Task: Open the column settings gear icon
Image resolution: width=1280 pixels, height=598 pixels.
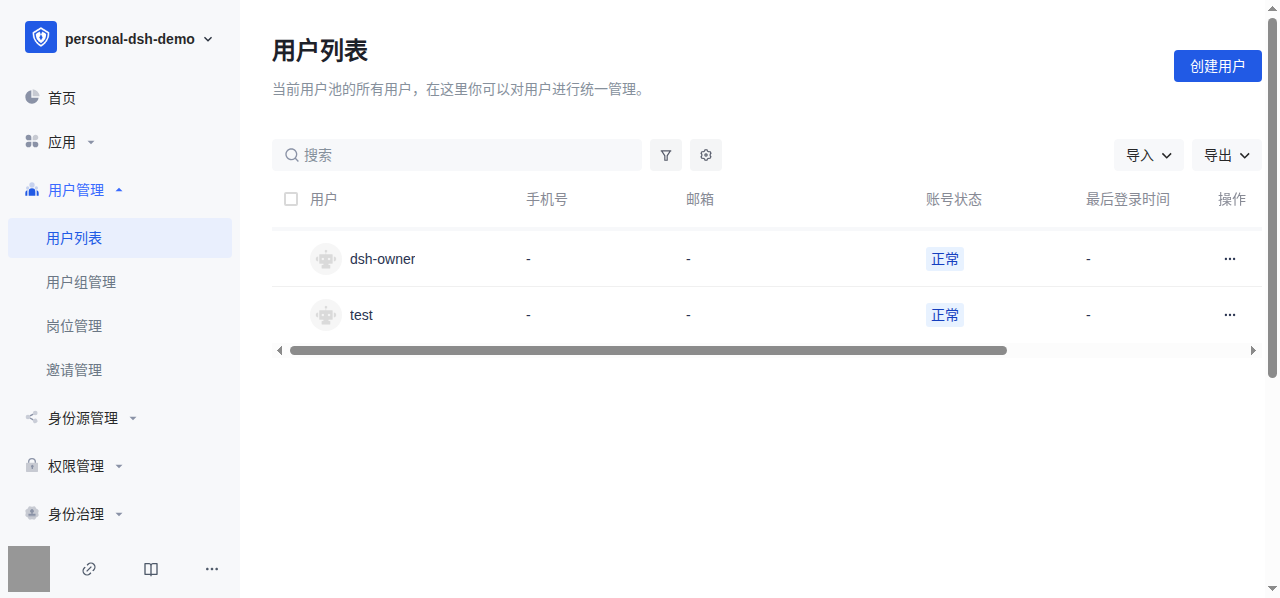Action: [x=706, y=155]
